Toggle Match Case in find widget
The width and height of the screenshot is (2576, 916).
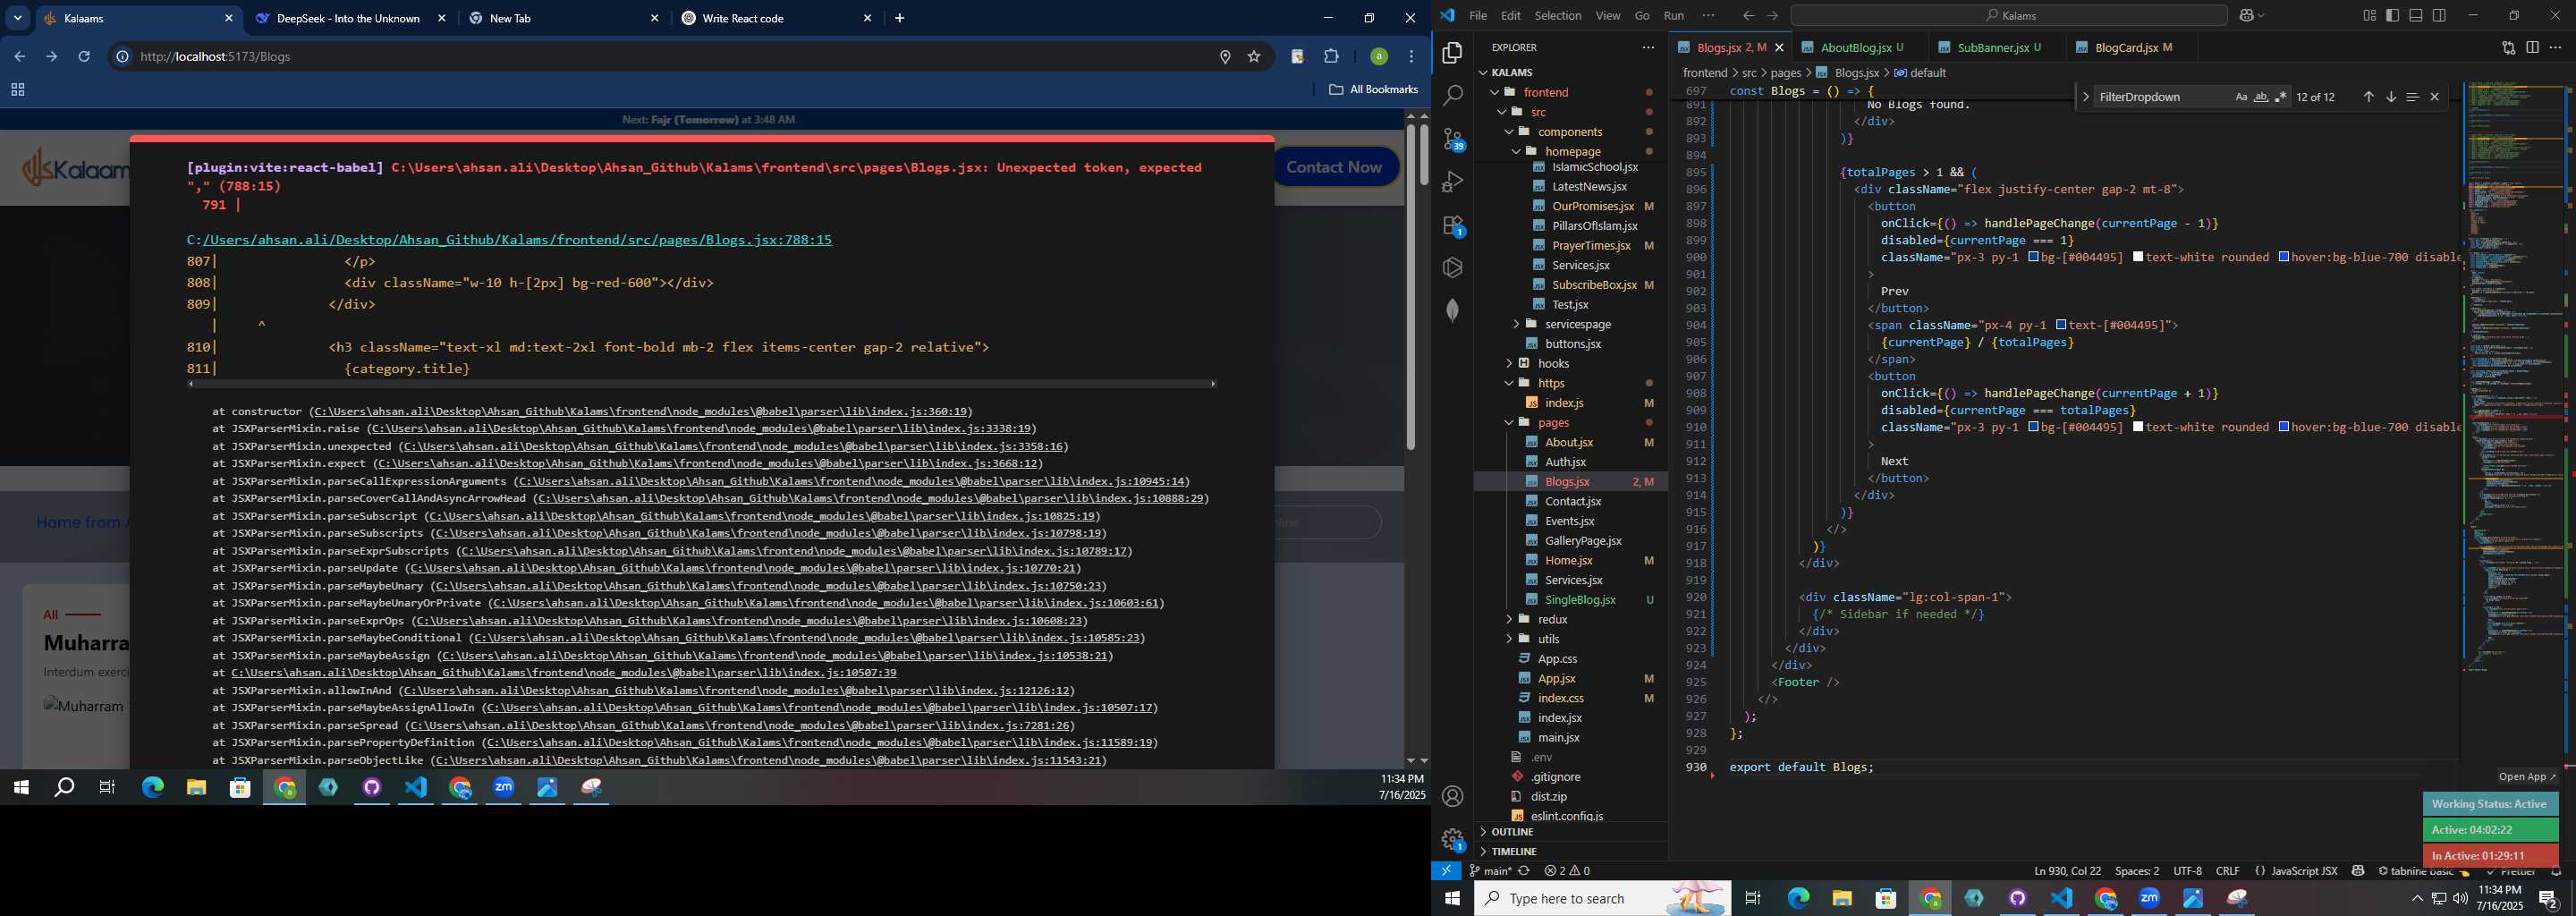(2241, 97)
